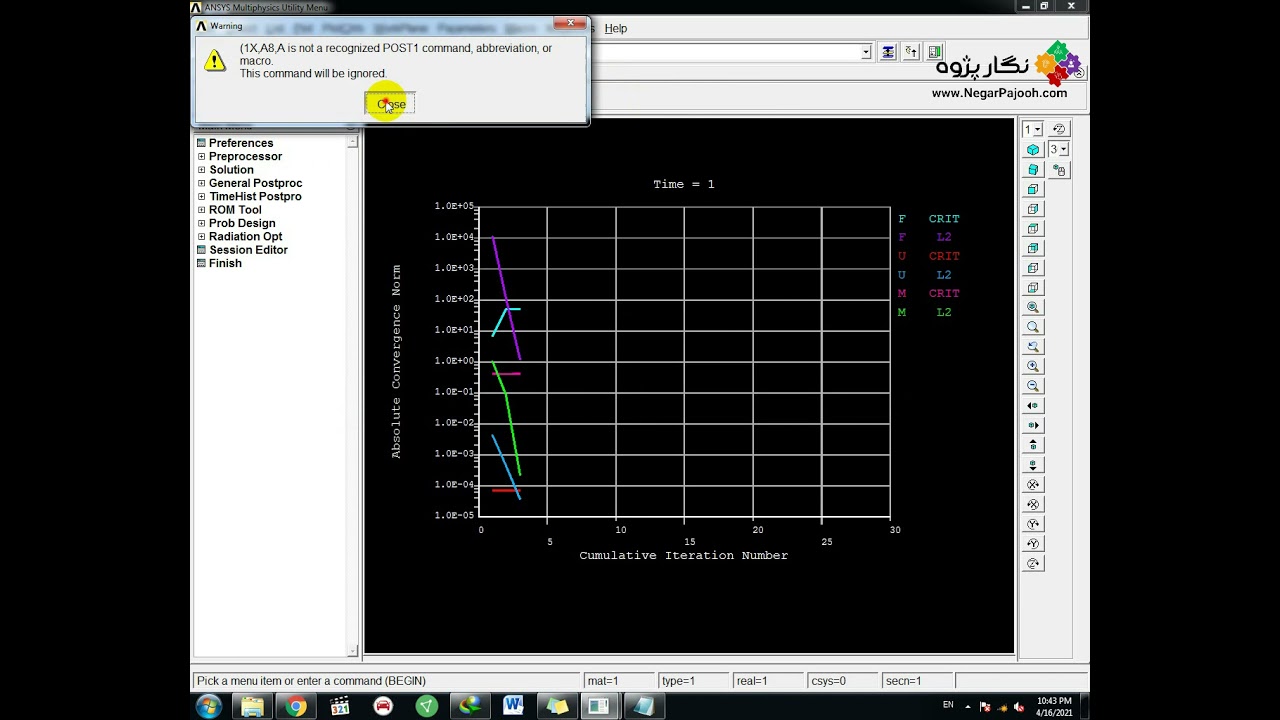Open the Contact Manager toolbar icon
The width and height of the screenshot is (1280, 720).
(x=935, y=52)
